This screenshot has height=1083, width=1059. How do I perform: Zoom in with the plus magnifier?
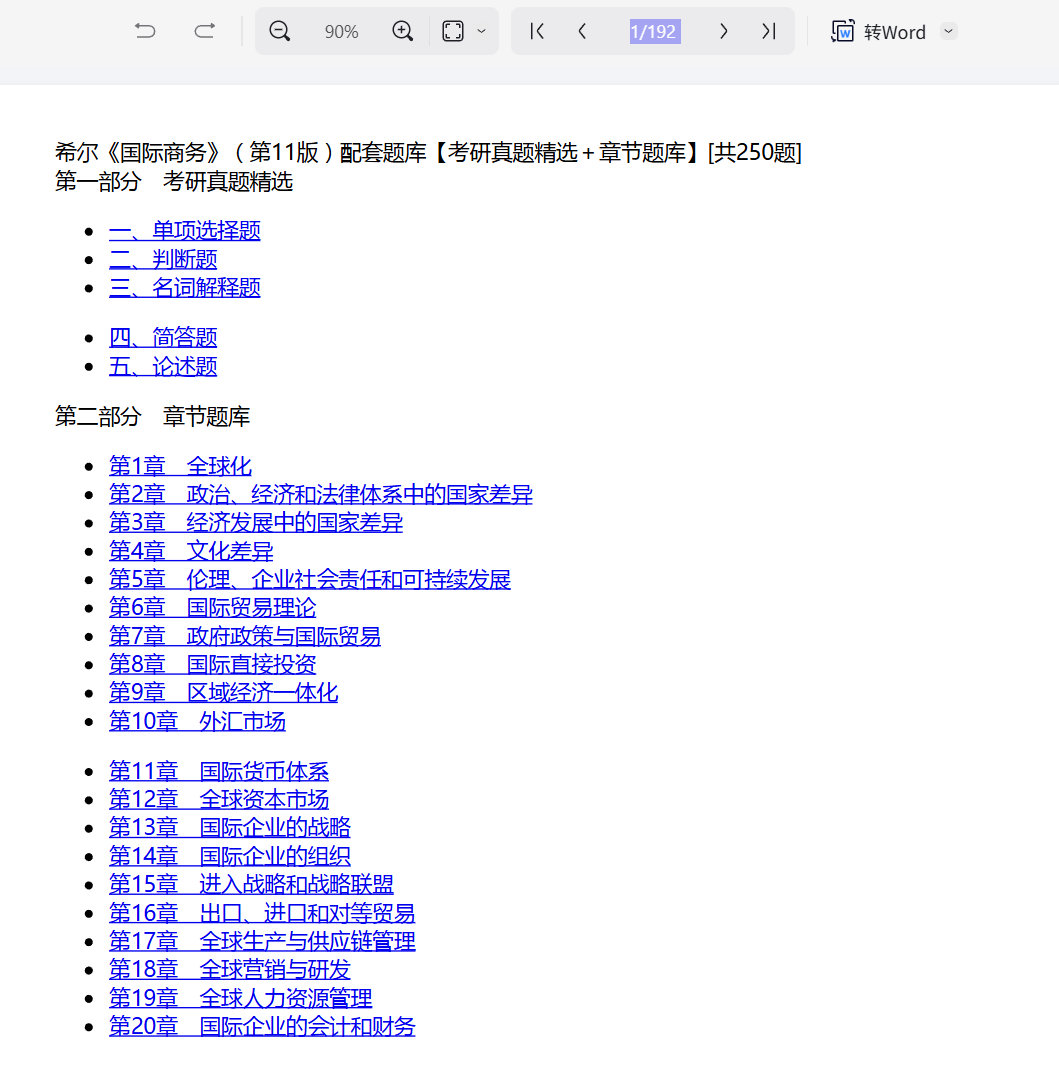(402, 32)
